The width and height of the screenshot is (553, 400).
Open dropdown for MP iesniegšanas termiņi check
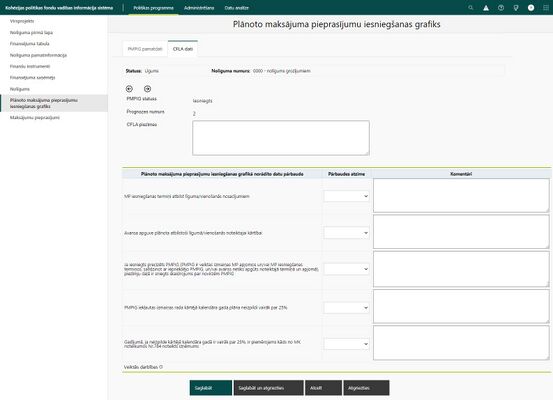(x=346, y=196)
